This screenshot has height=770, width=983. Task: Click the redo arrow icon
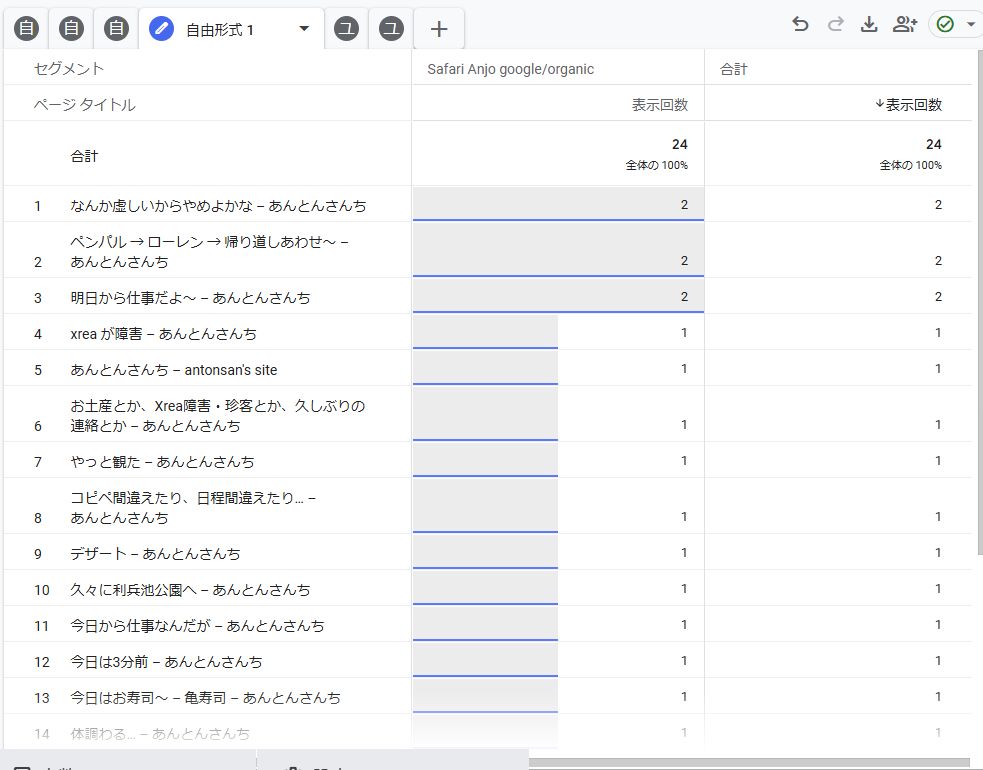point(835,25)
